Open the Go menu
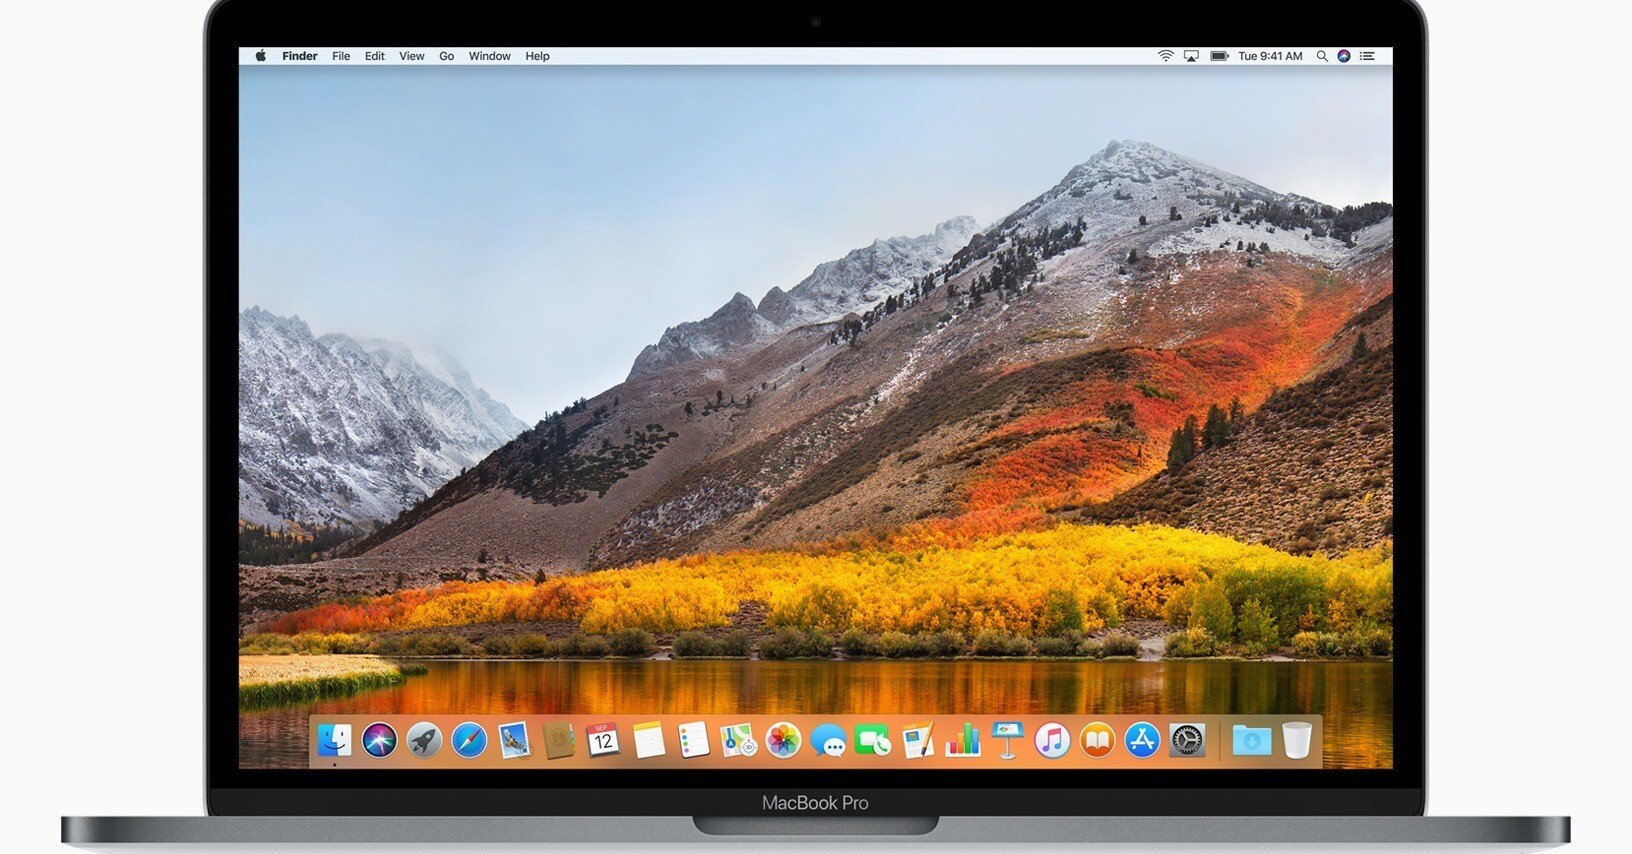This screenshot has height=854, width=1632. 447,56
